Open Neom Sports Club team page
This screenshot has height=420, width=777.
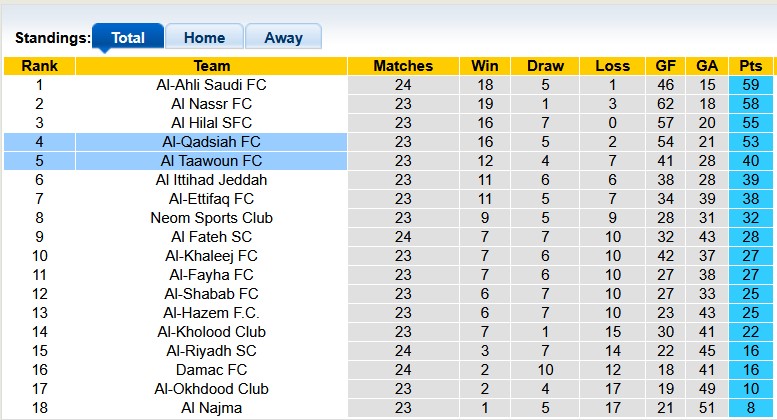(x=212, y=218)
